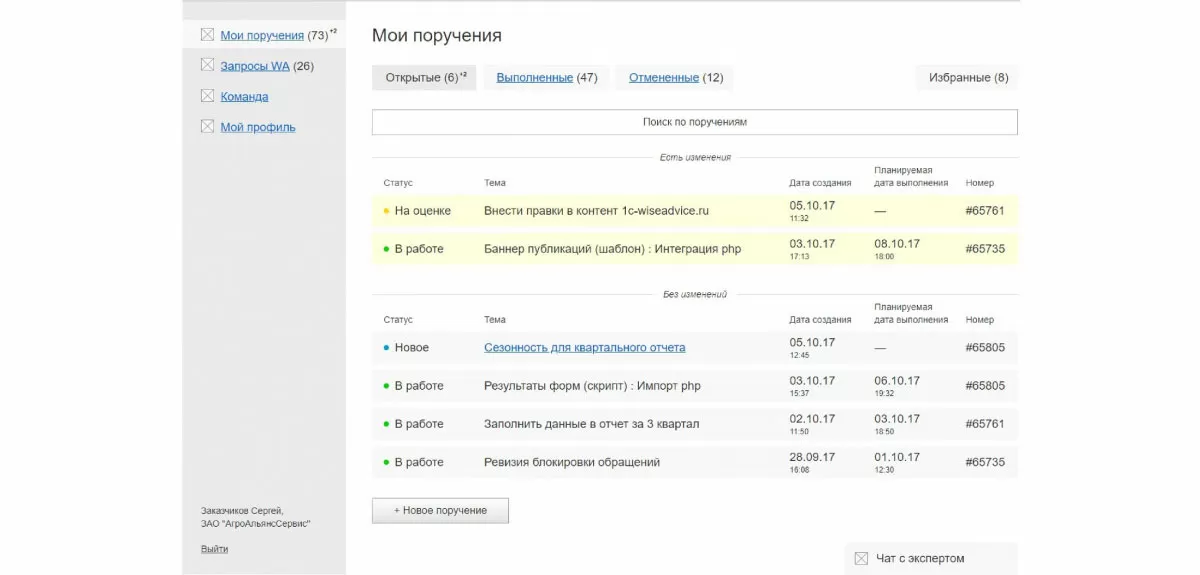Click the Поиск по поручениям search field
Image resolution: width=1200 pixels, height=575 pixels.
coord(694,122)
